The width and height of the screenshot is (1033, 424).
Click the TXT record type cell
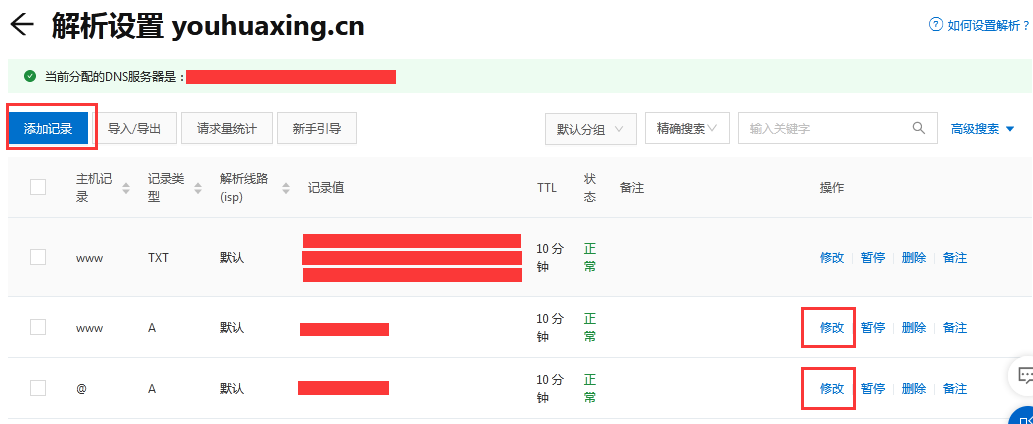159,258
